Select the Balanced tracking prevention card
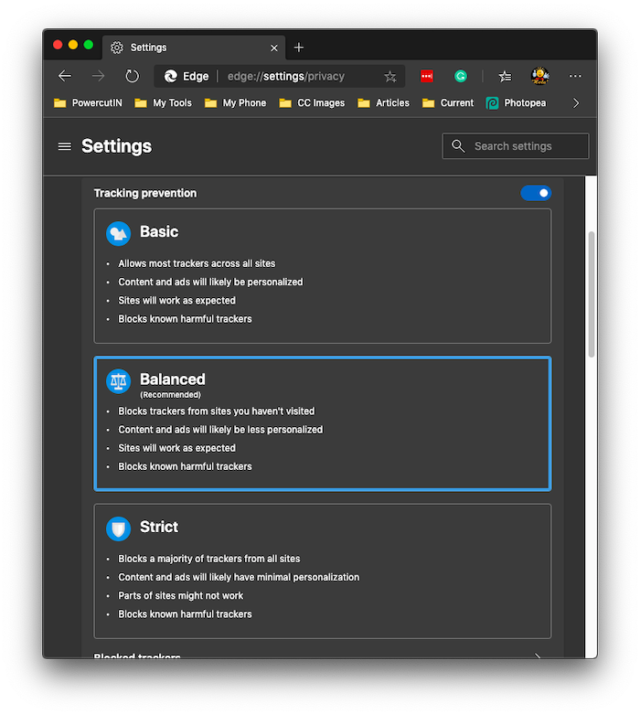 [x=322, y=423]
